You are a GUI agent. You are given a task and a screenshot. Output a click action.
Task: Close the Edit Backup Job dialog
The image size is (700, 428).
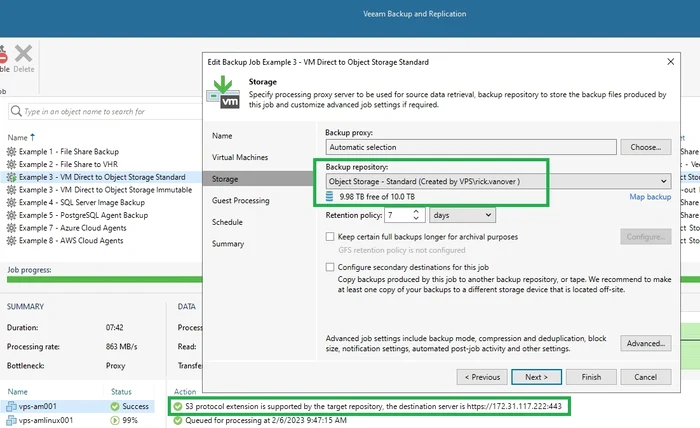(x=671, y=62)
